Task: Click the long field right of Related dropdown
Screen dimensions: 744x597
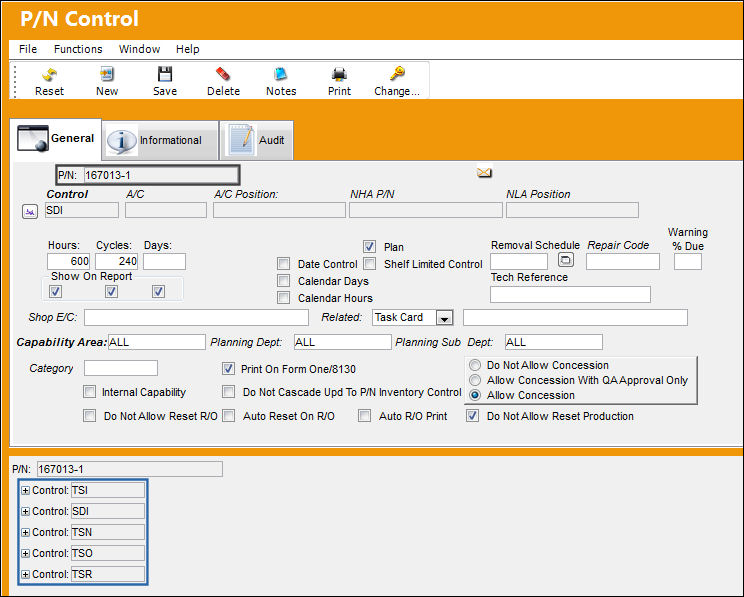Action: pos(575,317)
